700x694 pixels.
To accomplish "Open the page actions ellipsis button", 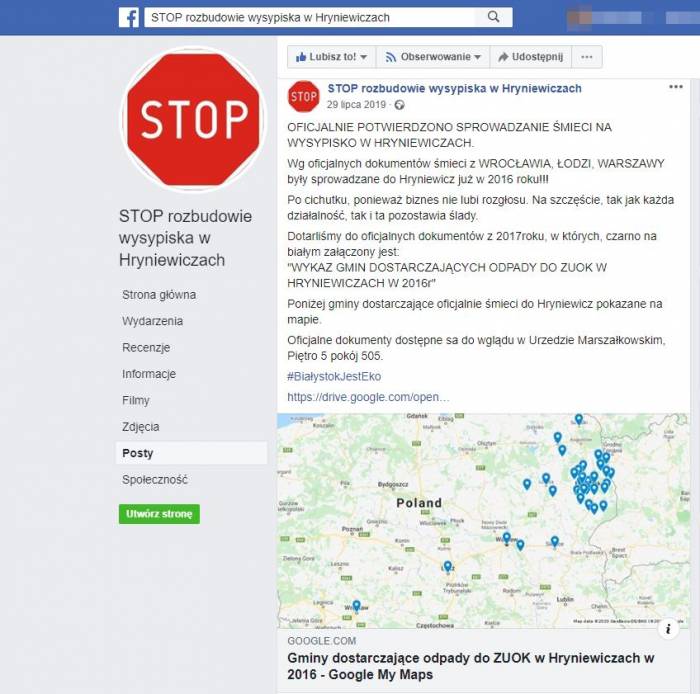I will point(587,57).
